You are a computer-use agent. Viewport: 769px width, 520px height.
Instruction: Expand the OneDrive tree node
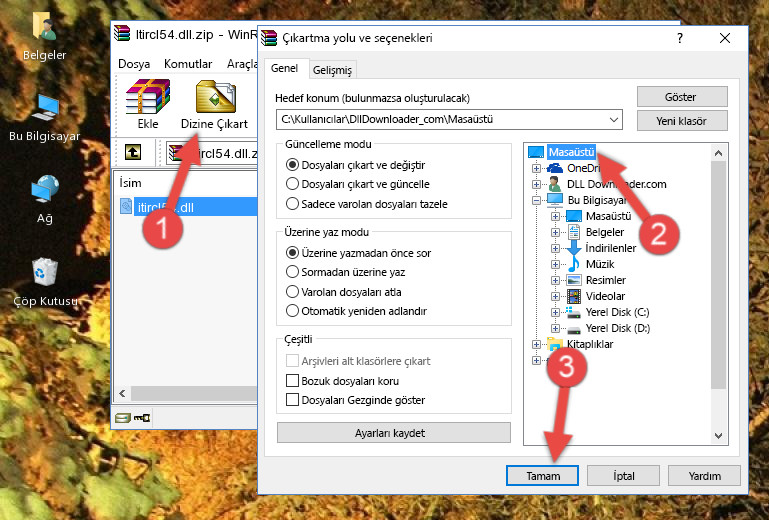click(536, 168)
